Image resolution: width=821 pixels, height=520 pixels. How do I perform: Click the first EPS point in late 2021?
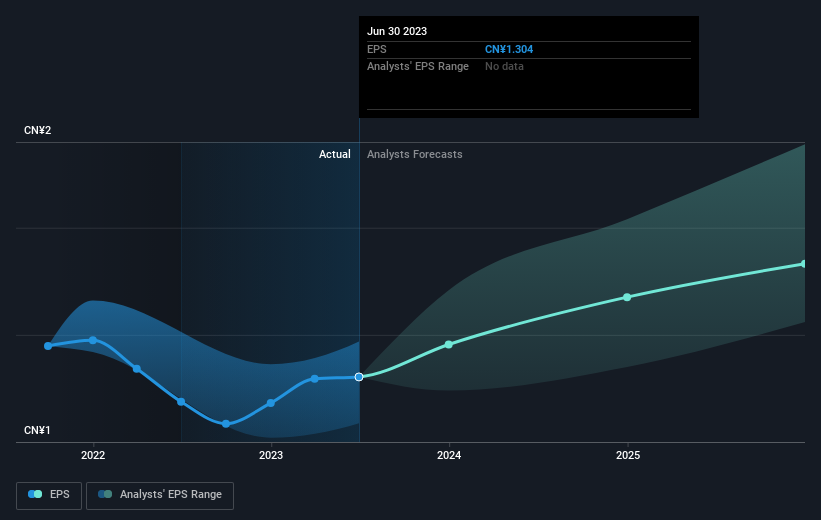[x=48, y=346]
